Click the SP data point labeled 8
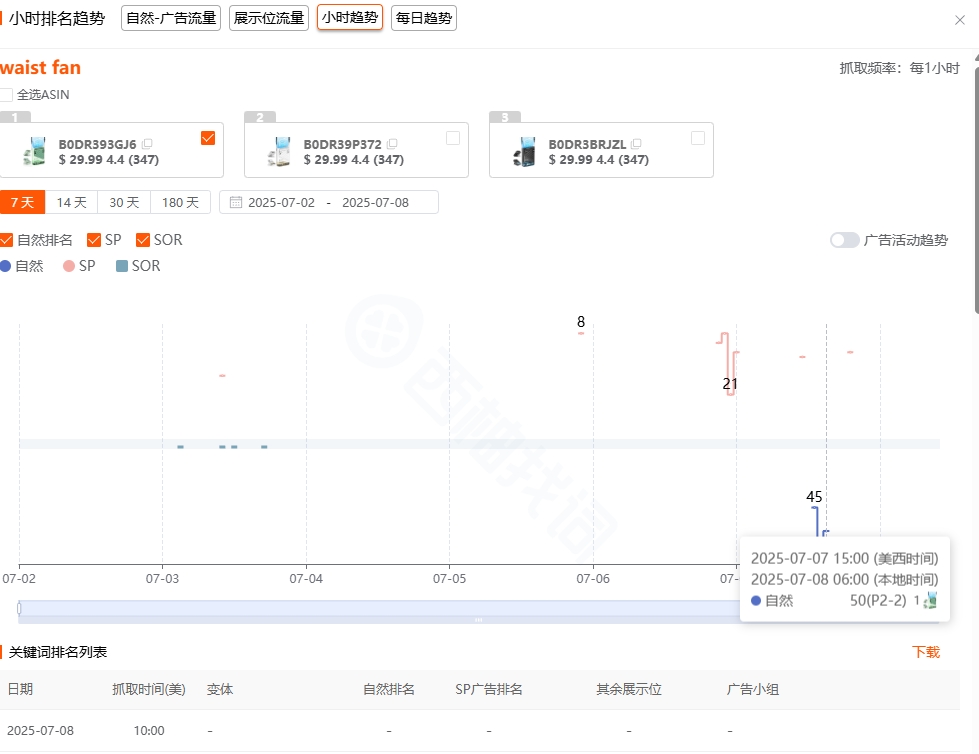The height and width of the screenshot is (754, 979). click(x=581, y=333)
